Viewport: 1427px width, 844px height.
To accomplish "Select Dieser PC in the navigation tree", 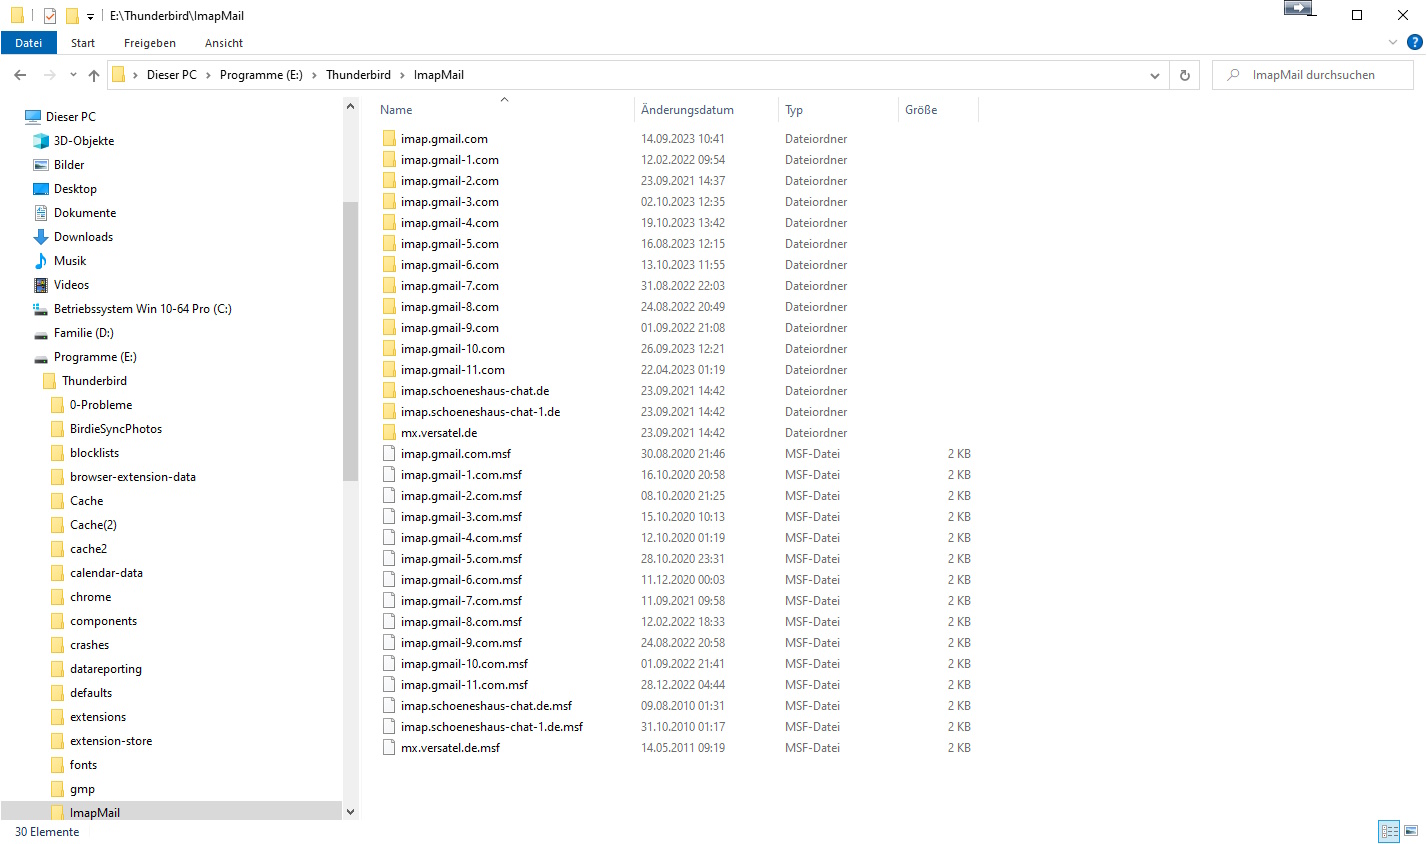I will click(71, 117).
